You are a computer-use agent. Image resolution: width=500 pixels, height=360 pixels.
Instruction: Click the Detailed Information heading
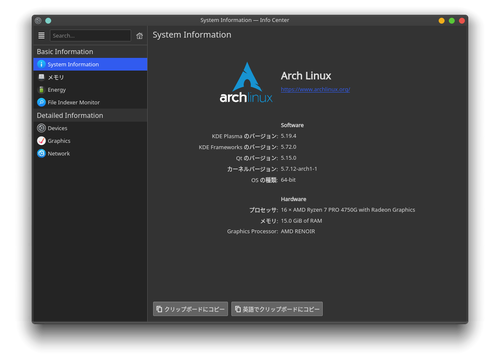[70, 115]
